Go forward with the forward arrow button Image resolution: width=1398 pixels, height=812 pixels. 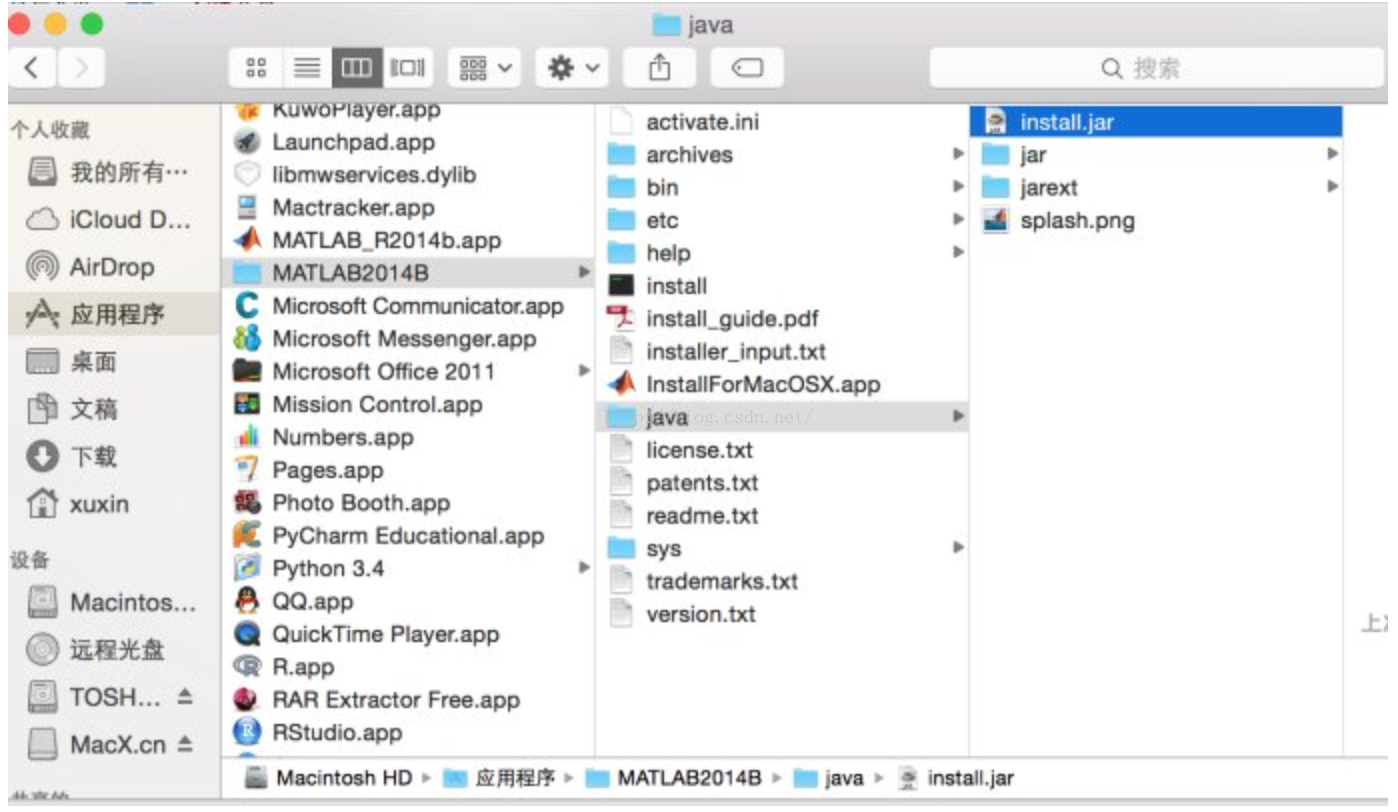pyautogui.click(x=81, y=68)
